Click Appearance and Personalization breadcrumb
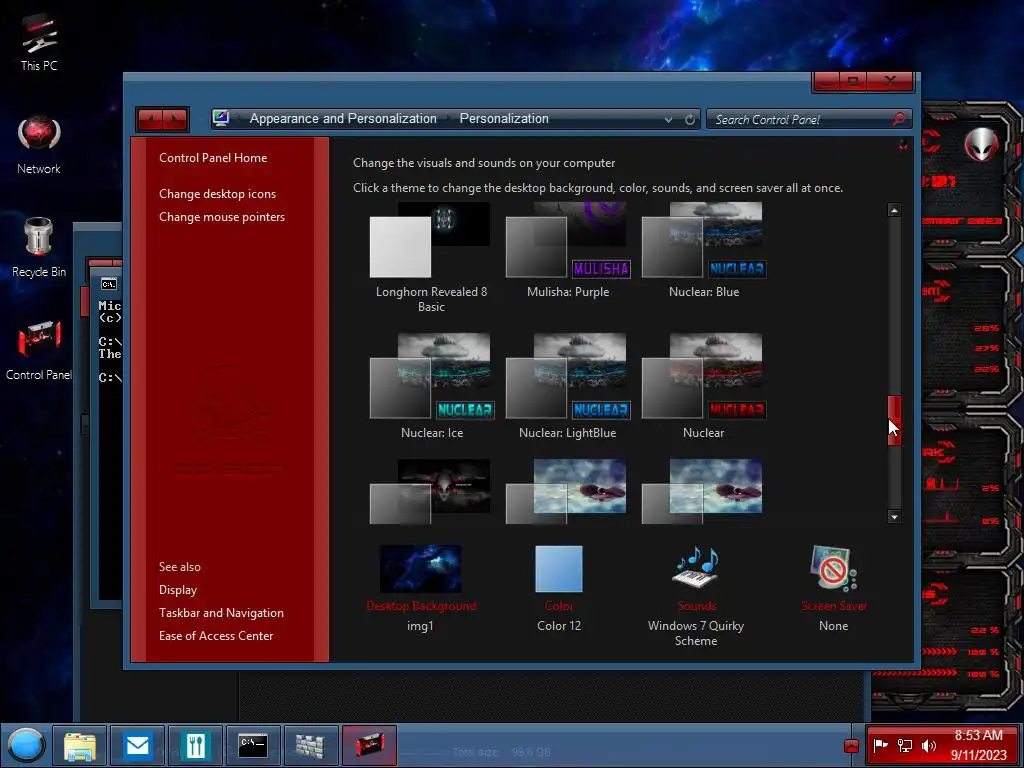1024x768 pixels. [x=343, y=118]
